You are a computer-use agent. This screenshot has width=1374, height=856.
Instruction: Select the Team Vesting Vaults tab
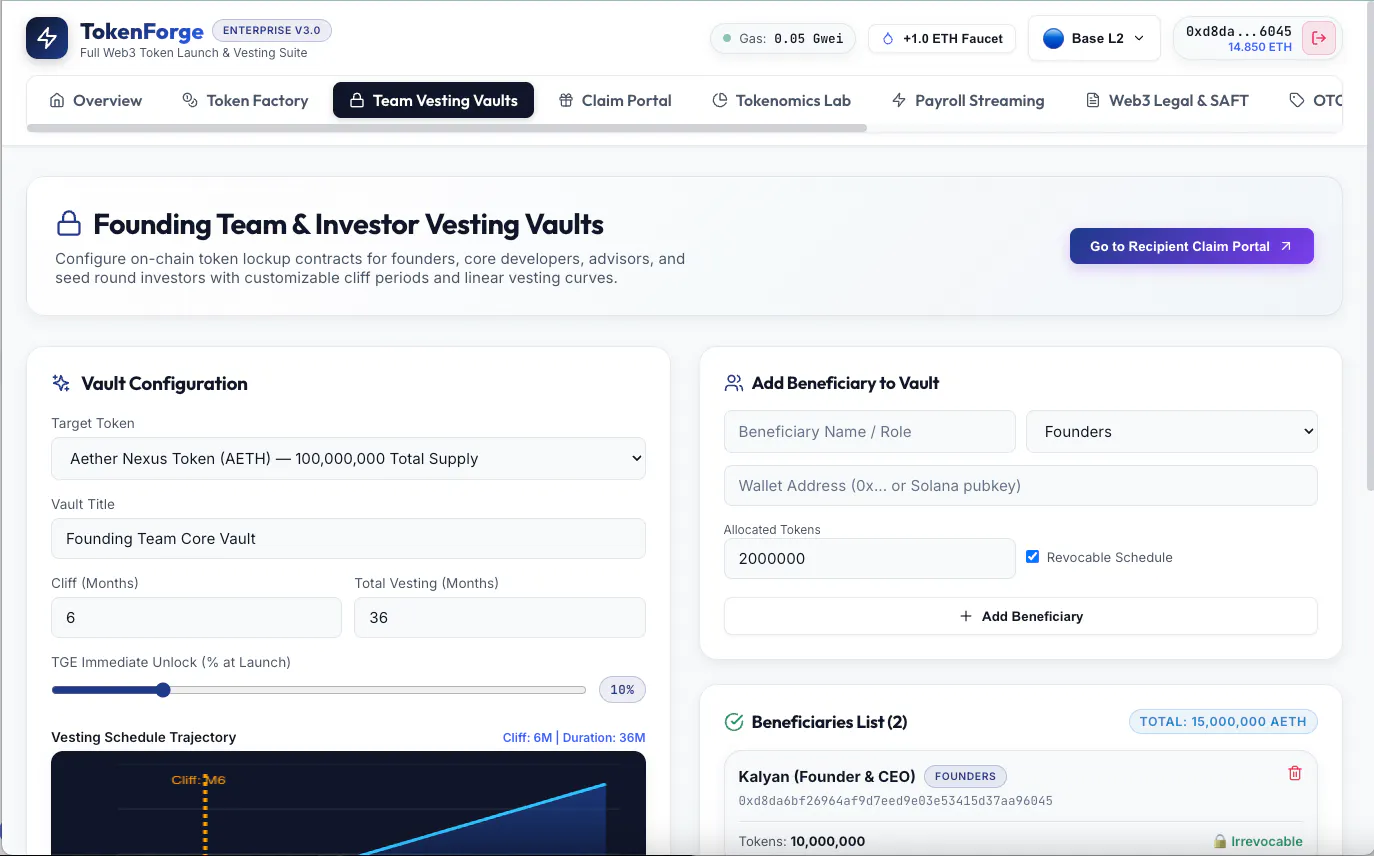(x=433, y=100)
